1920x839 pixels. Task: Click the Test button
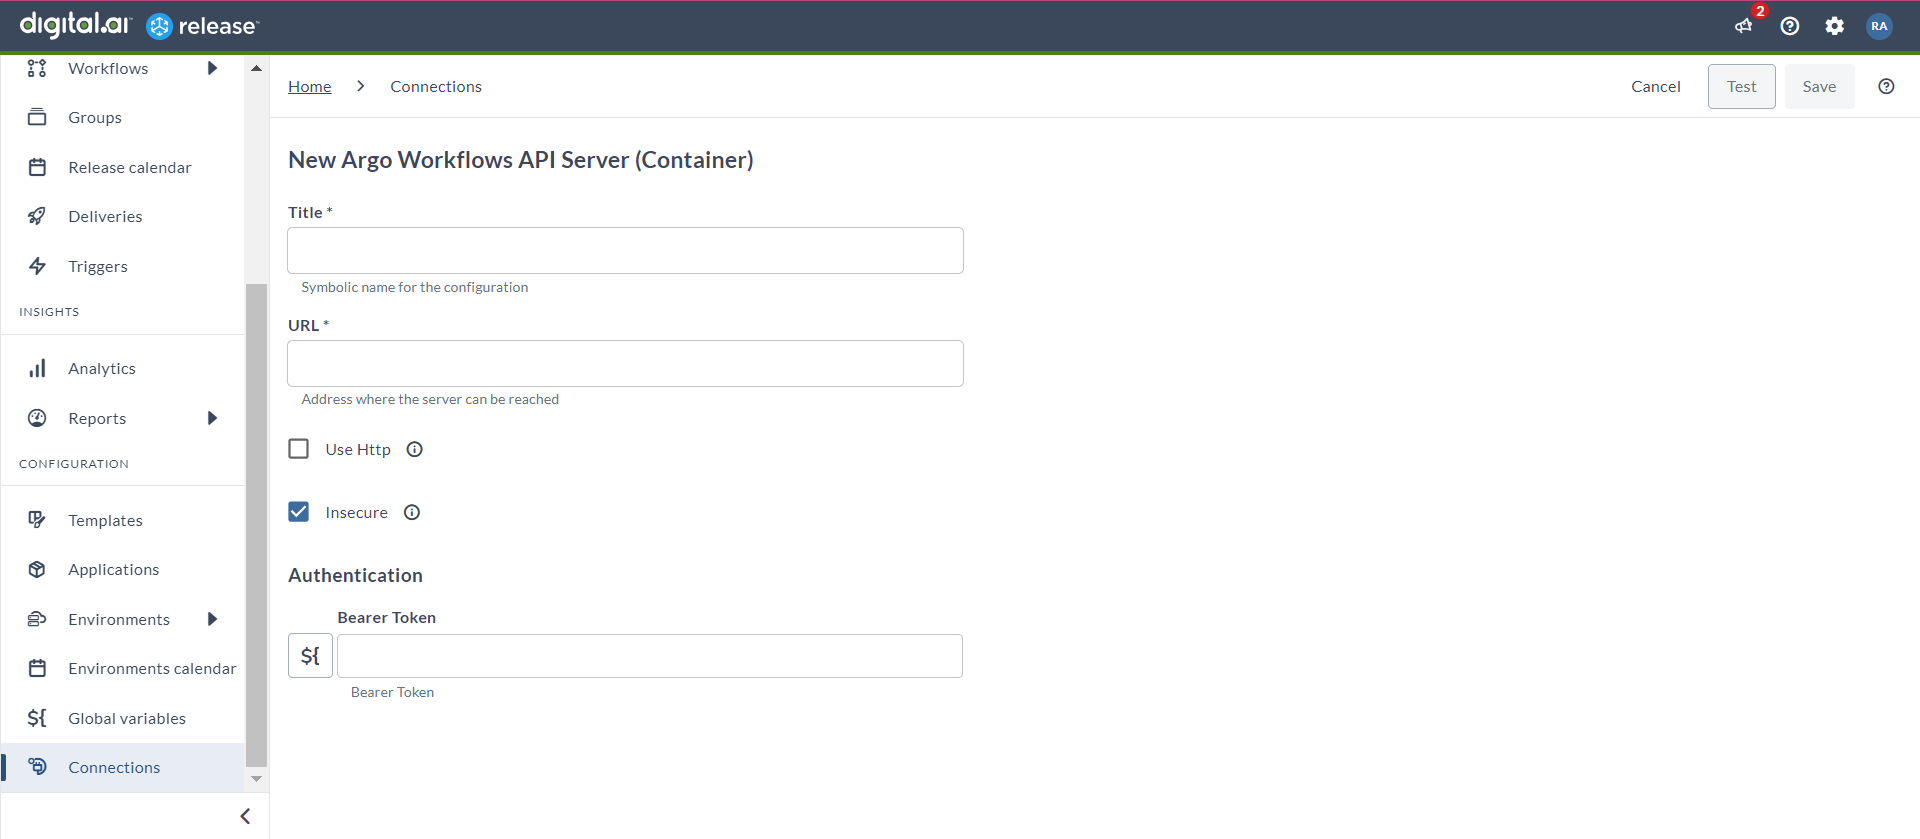click(1741, 86)
